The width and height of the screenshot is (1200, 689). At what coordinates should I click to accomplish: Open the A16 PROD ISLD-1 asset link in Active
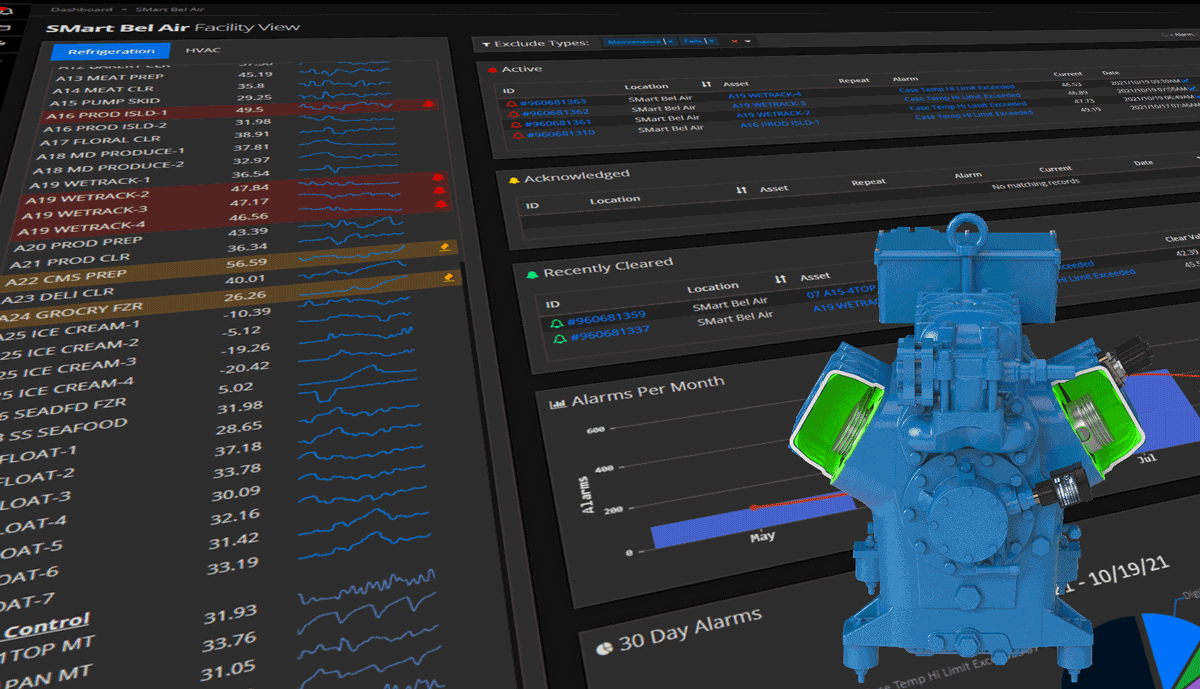779,124
